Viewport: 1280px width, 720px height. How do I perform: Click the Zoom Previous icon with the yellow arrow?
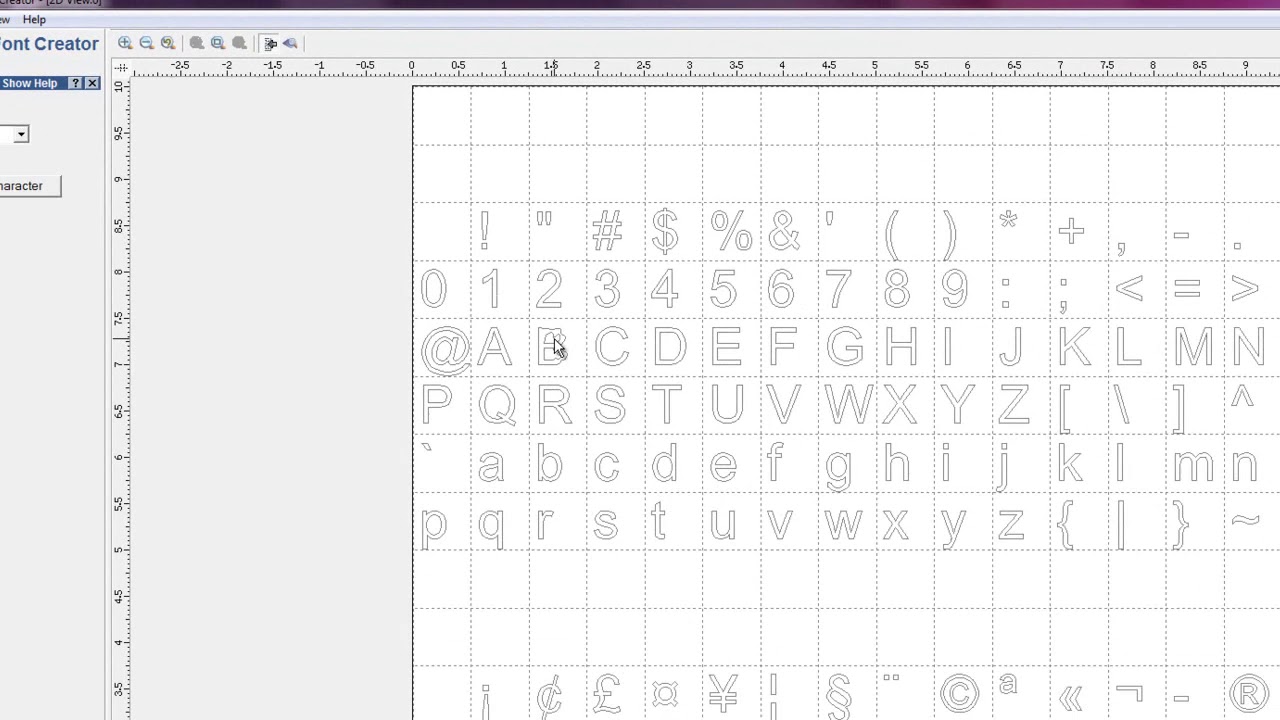(x=168, y=43)
